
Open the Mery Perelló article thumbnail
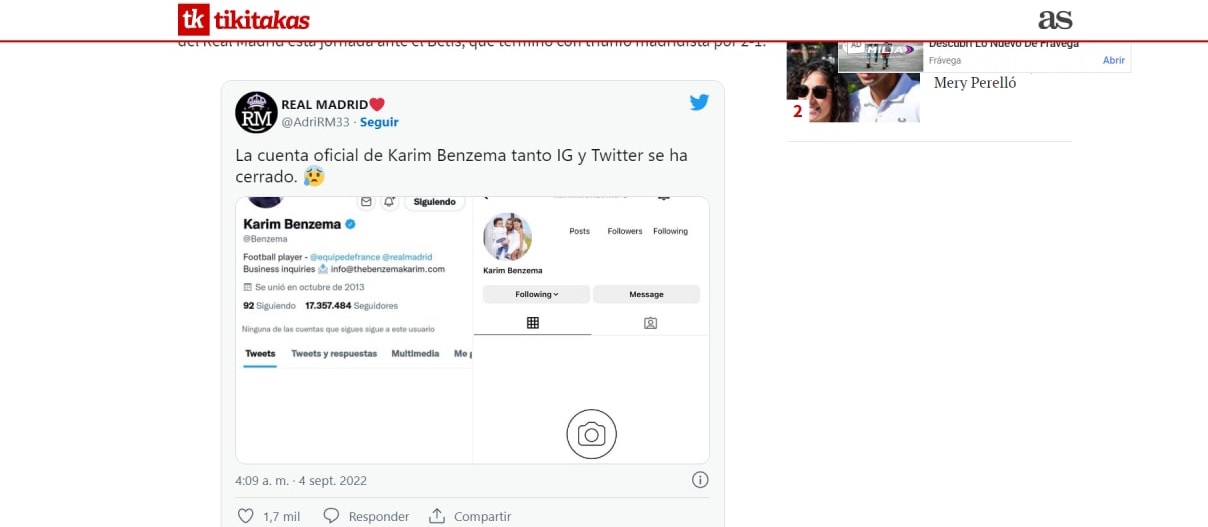(853, 82)
